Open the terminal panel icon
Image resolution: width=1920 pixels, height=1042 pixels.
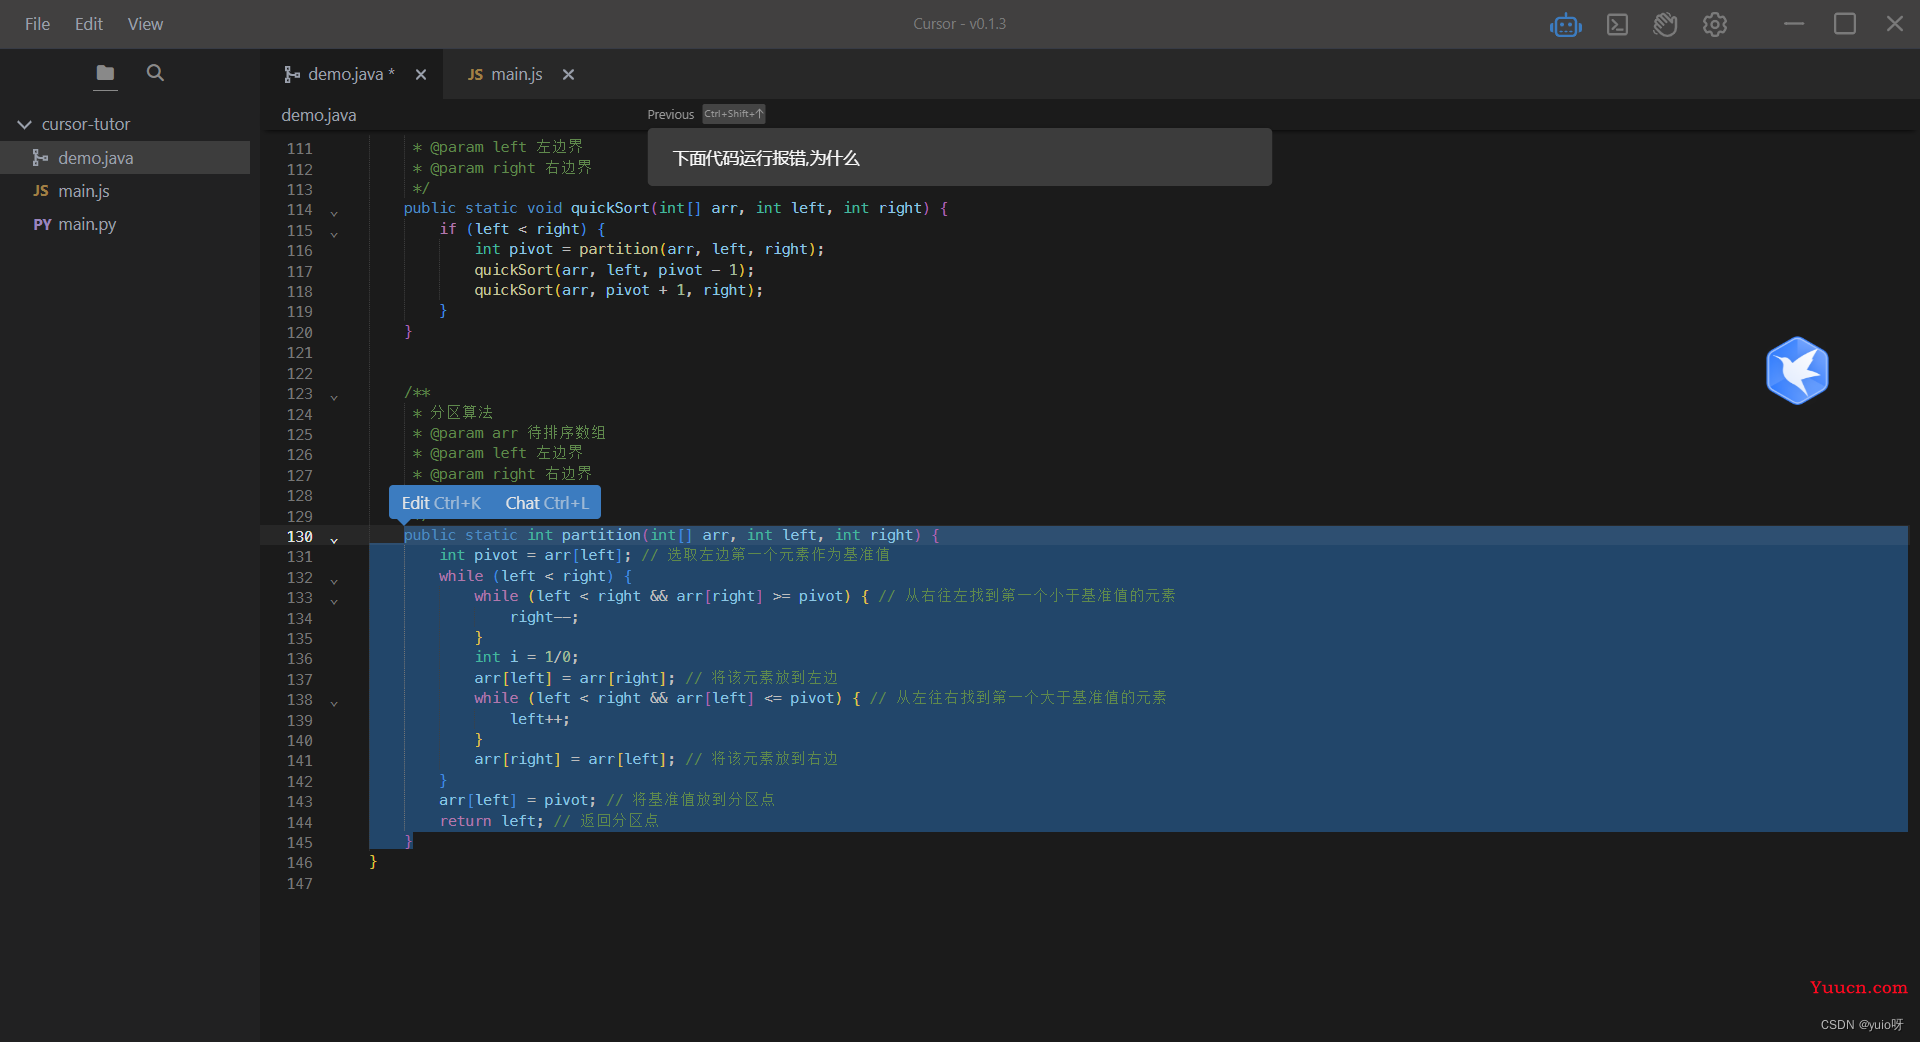(x=1617, y=25)
